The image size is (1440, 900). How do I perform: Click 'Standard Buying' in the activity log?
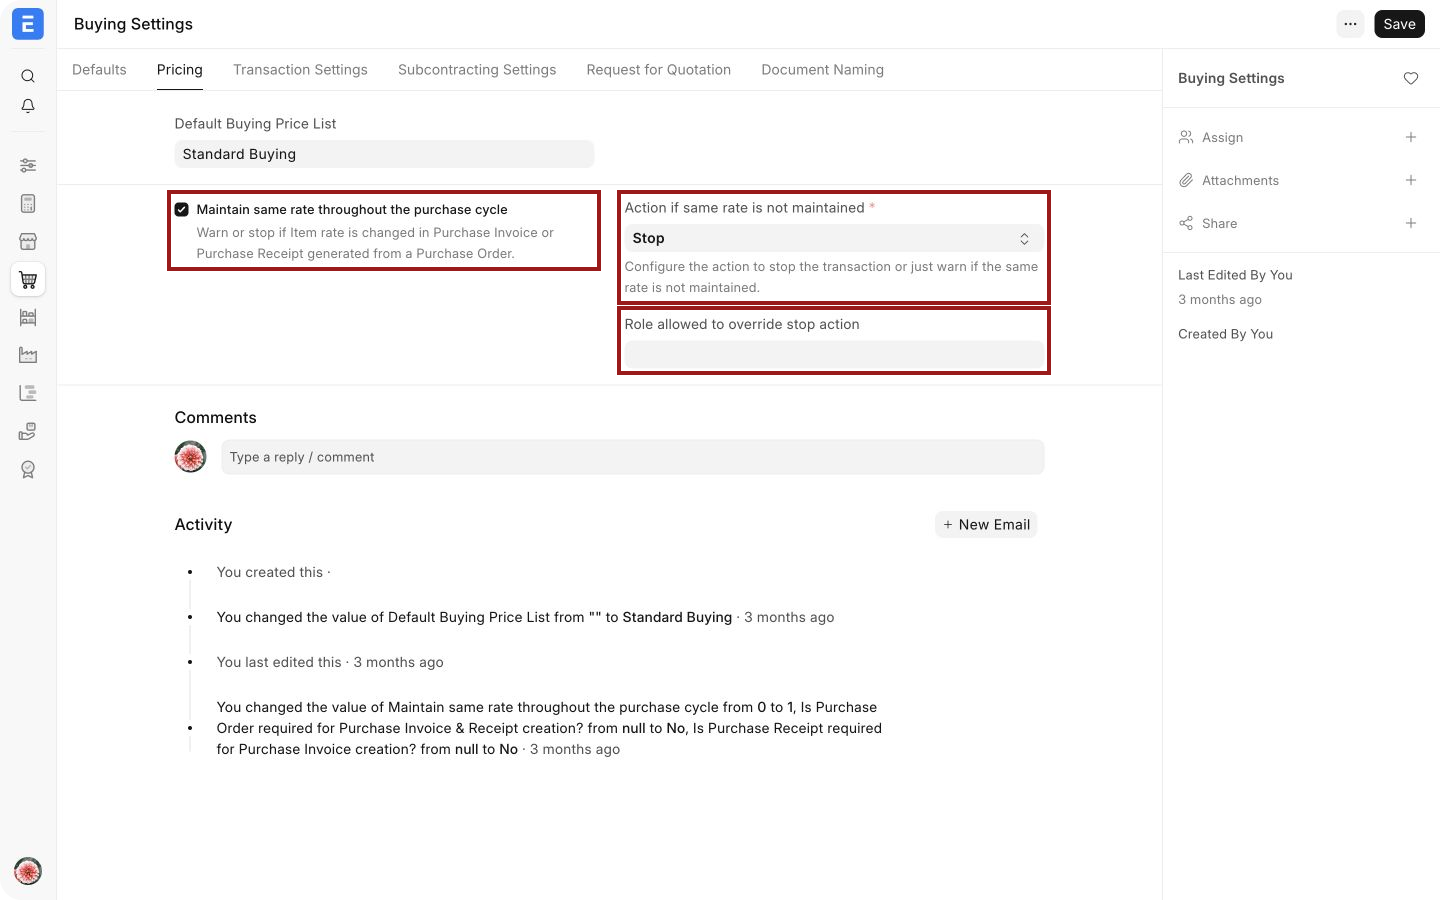[x=677, y=617]
